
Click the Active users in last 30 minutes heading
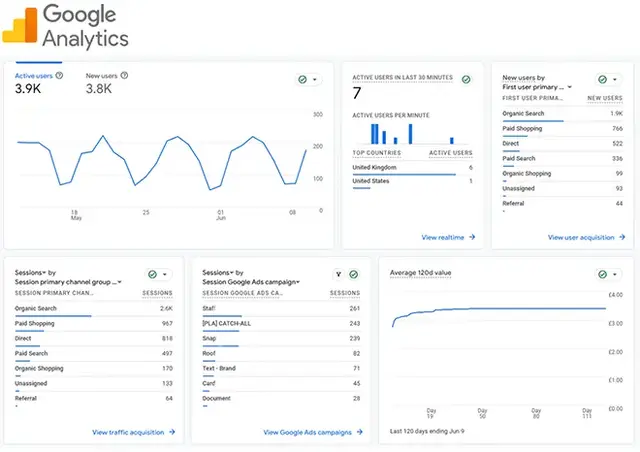coord(402,78)
